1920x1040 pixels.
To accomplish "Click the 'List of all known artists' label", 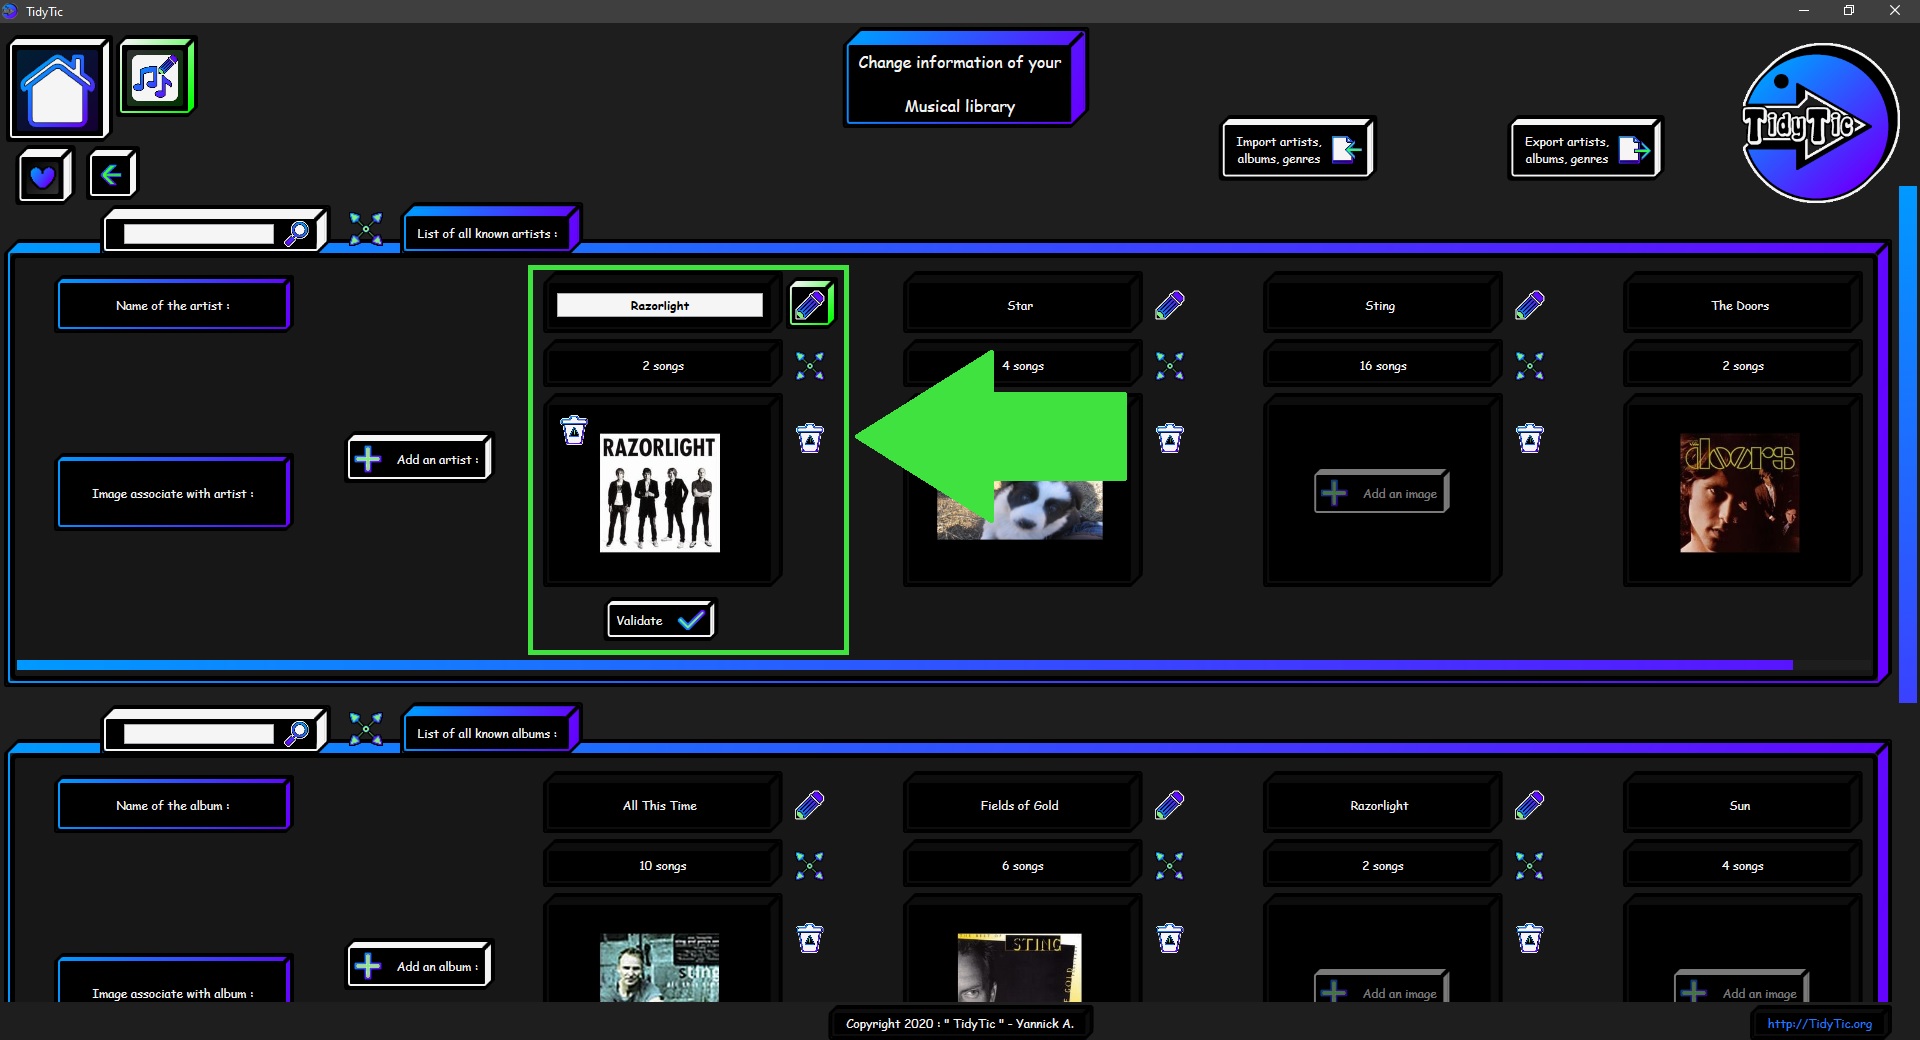I will click(x=488, y=234).
